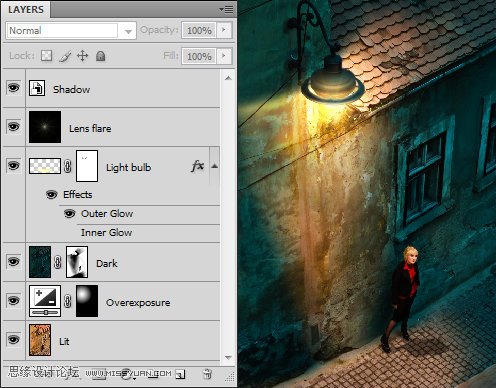Hide the Shadow layer

(13, 88)
